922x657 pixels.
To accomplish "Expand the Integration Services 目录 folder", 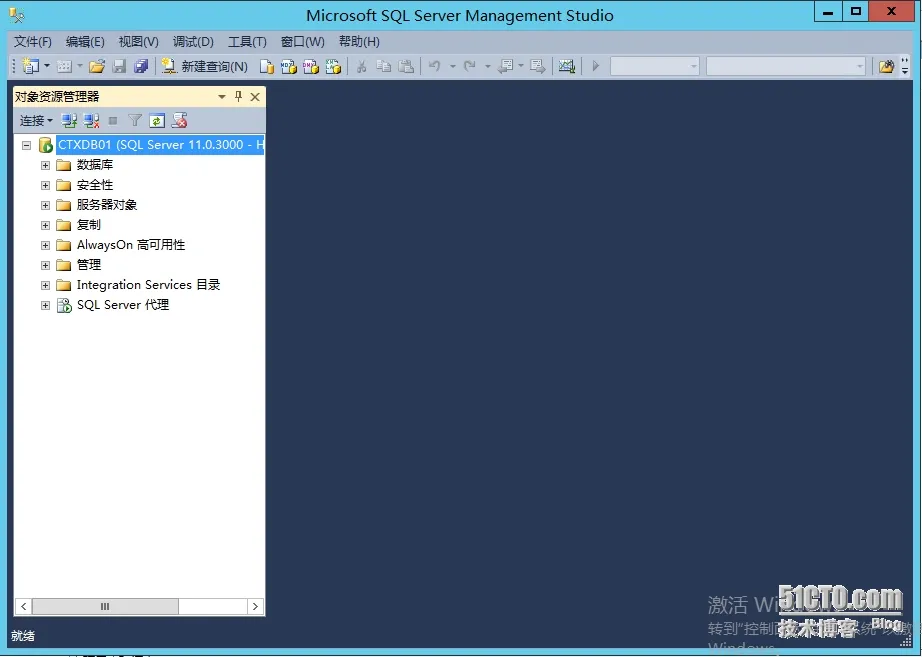I will tap(45, 285).
